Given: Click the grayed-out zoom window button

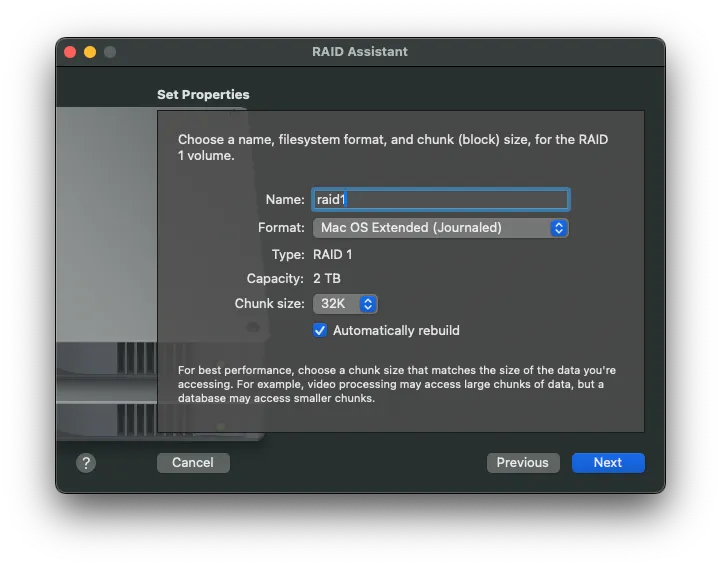Looking at the screenshot, I should point(110,52).
